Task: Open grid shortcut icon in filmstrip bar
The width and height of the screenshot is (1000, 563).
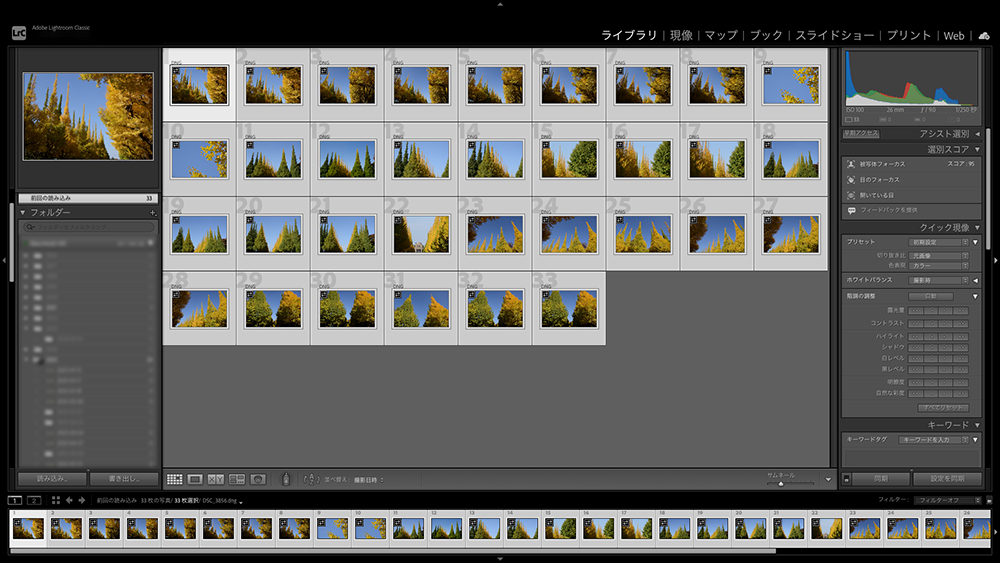Action: [x=55, y=501]
